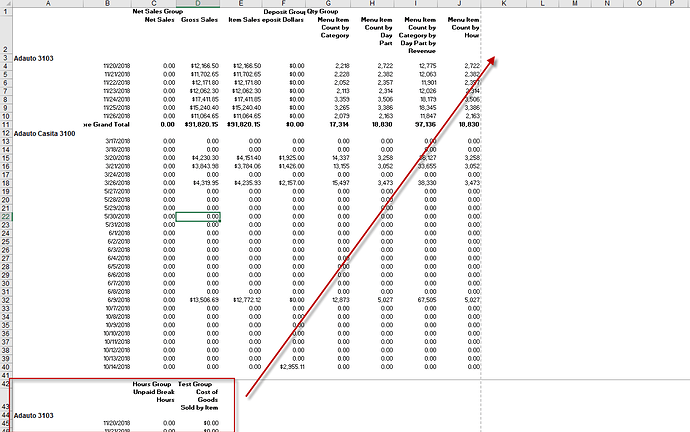
Task: Select column M header
Action: click(575, 4)
